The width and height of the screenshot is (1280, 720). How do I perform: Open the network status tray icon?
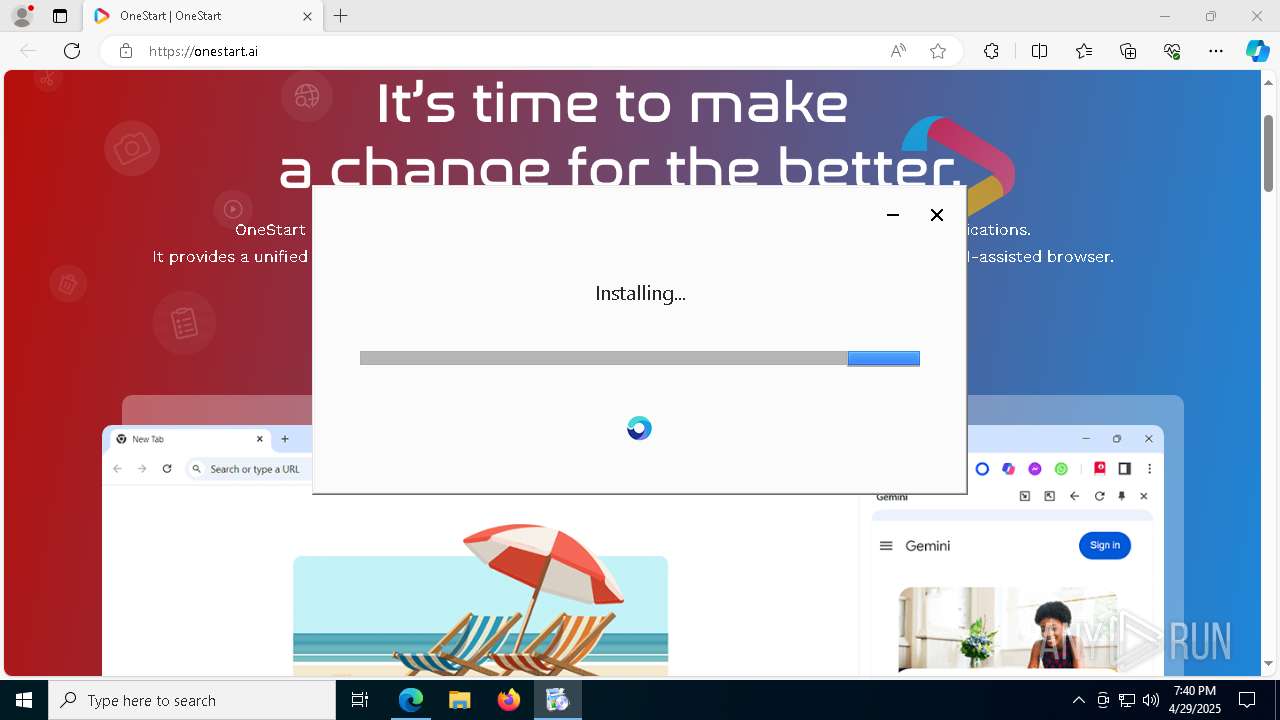click(x=1127, y=700)
